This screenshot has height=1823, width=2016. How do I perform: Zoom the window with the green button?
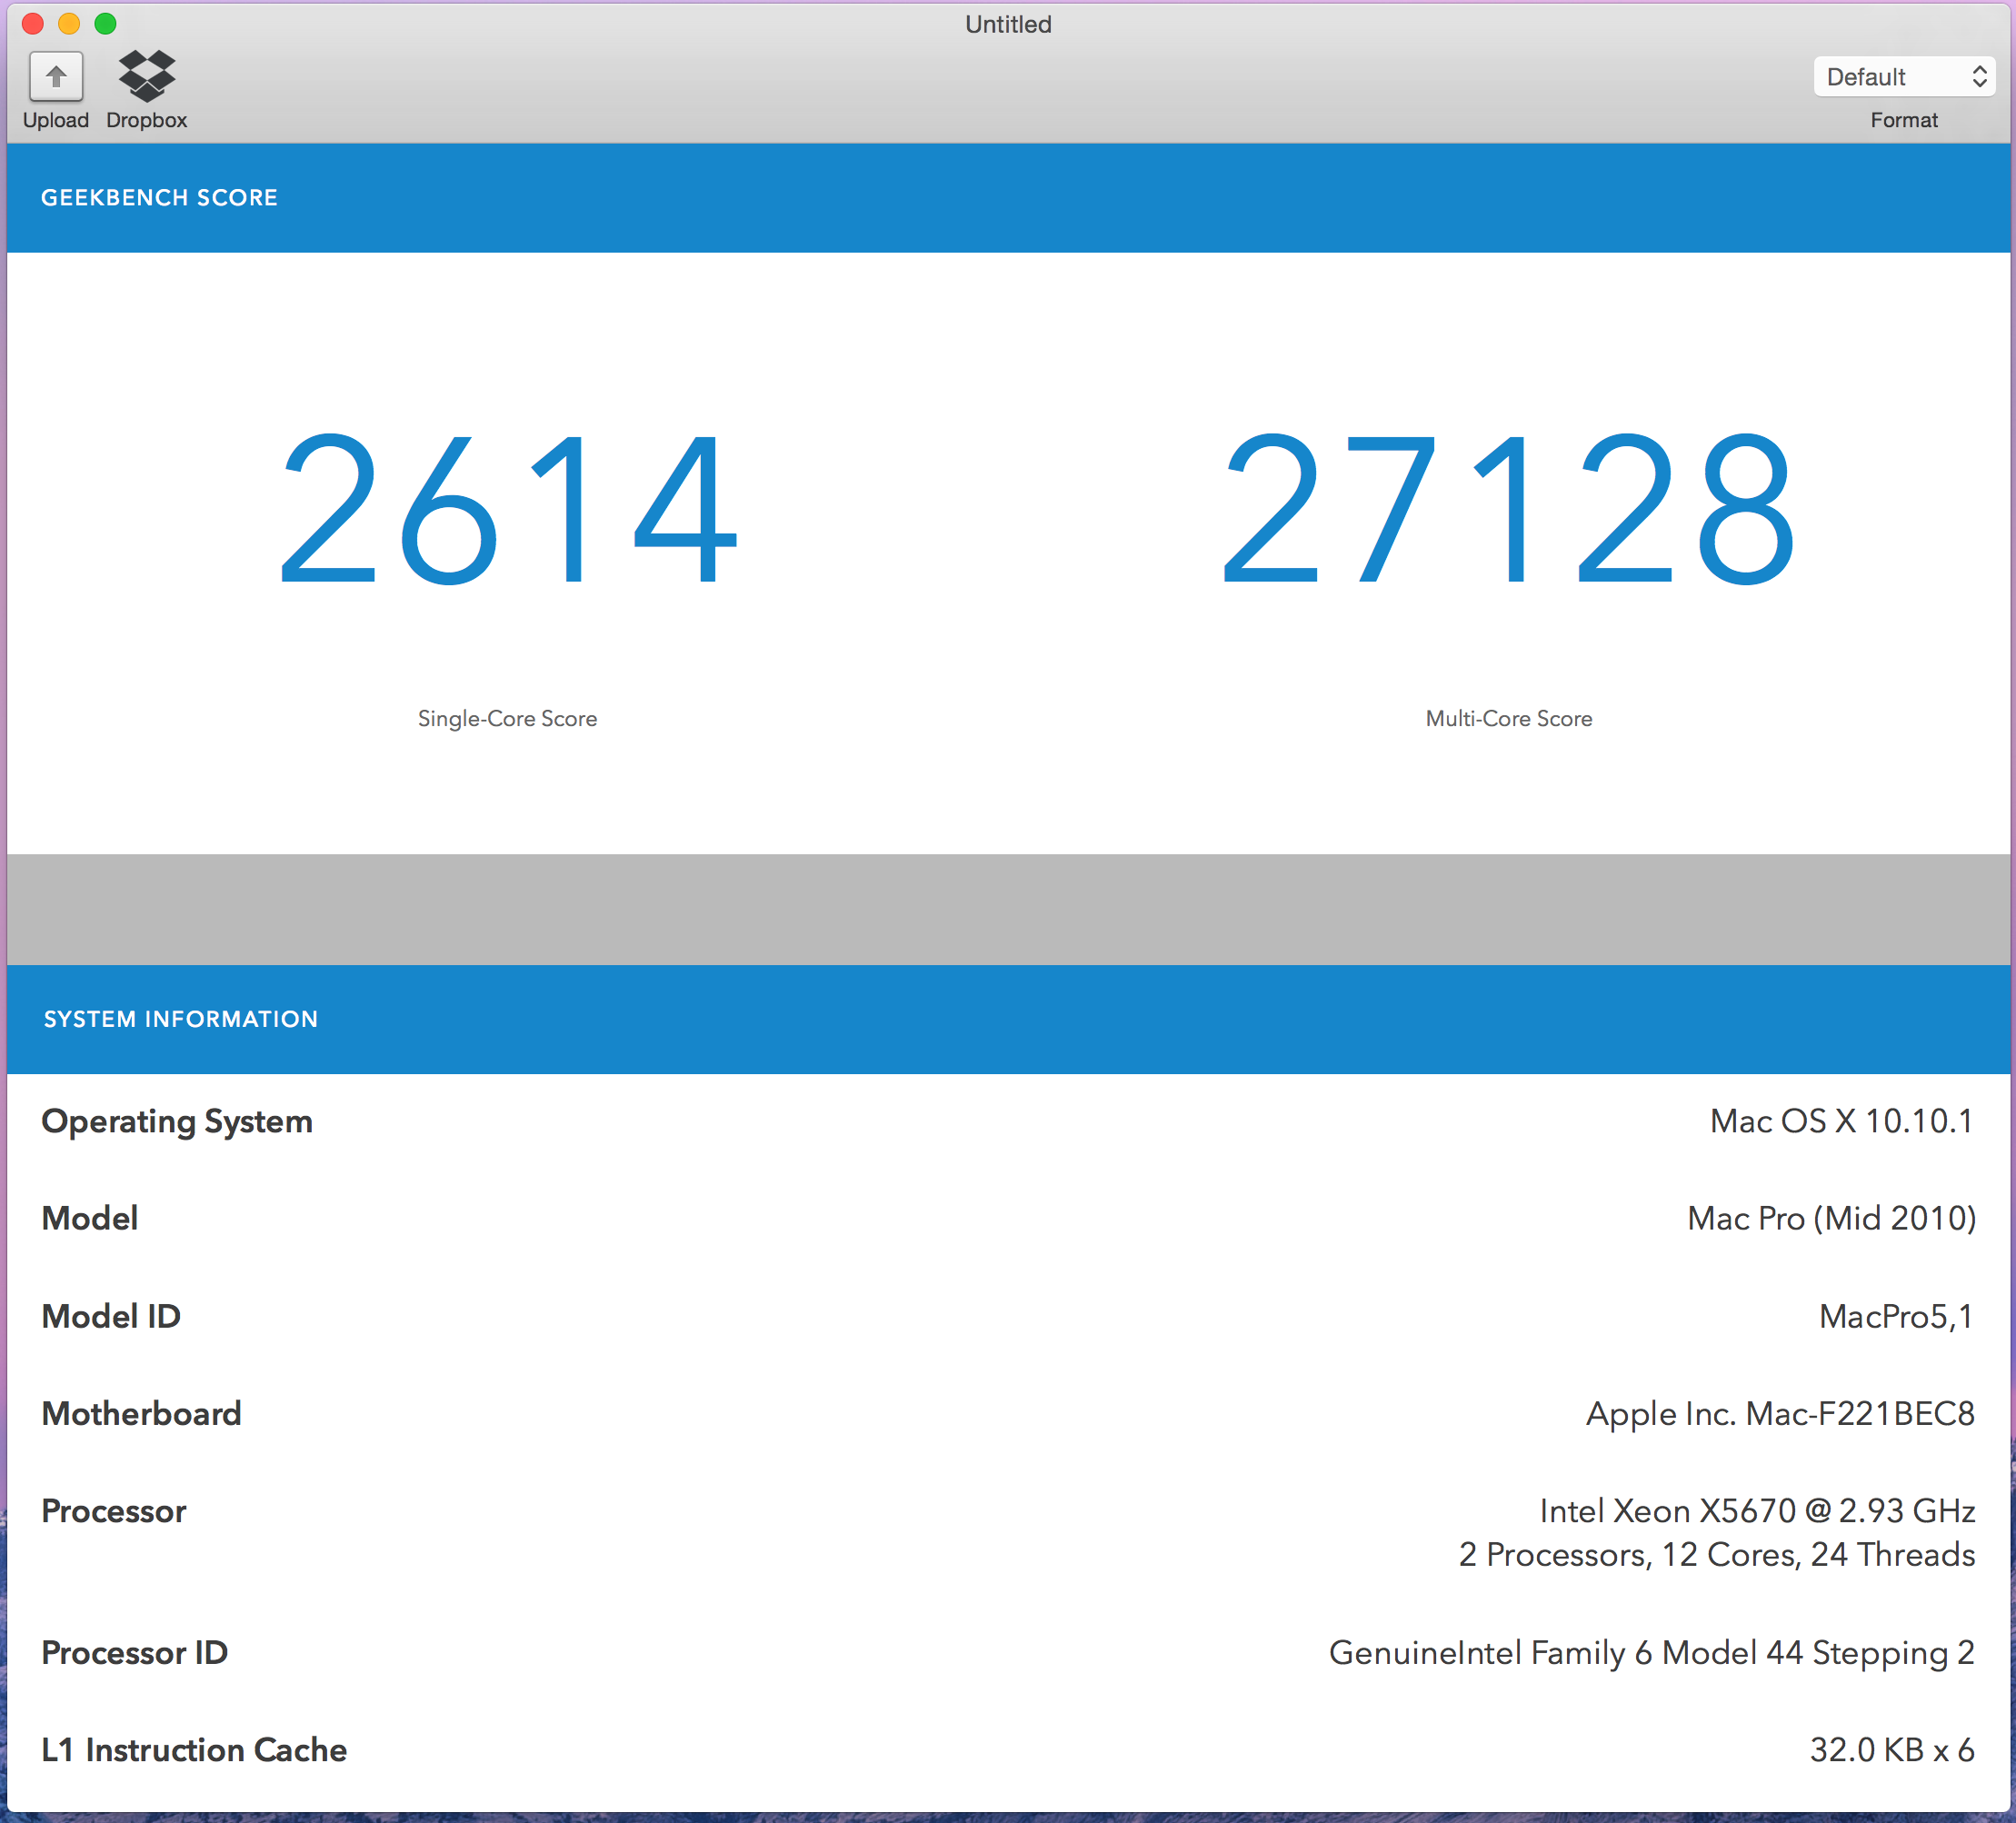[x=105, y=24]
